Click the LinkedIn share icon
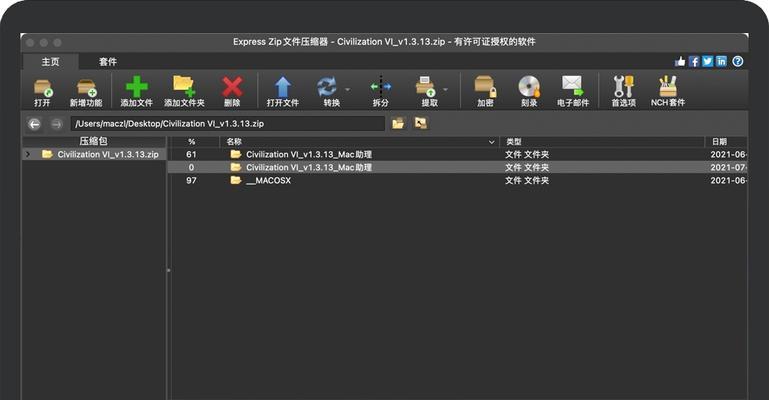Image resolution: width=769 pixels, height=400 pixels. click(x=721, y=61)
